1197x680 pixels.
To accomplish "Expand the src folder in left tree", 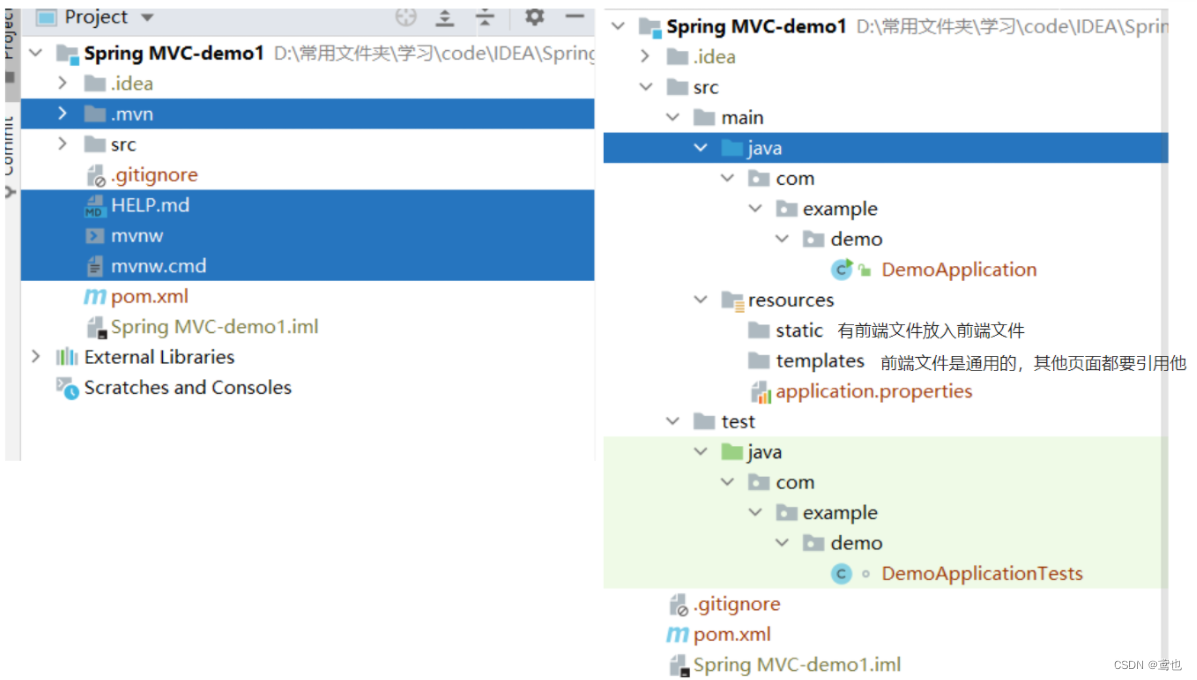I will point(63,143).
